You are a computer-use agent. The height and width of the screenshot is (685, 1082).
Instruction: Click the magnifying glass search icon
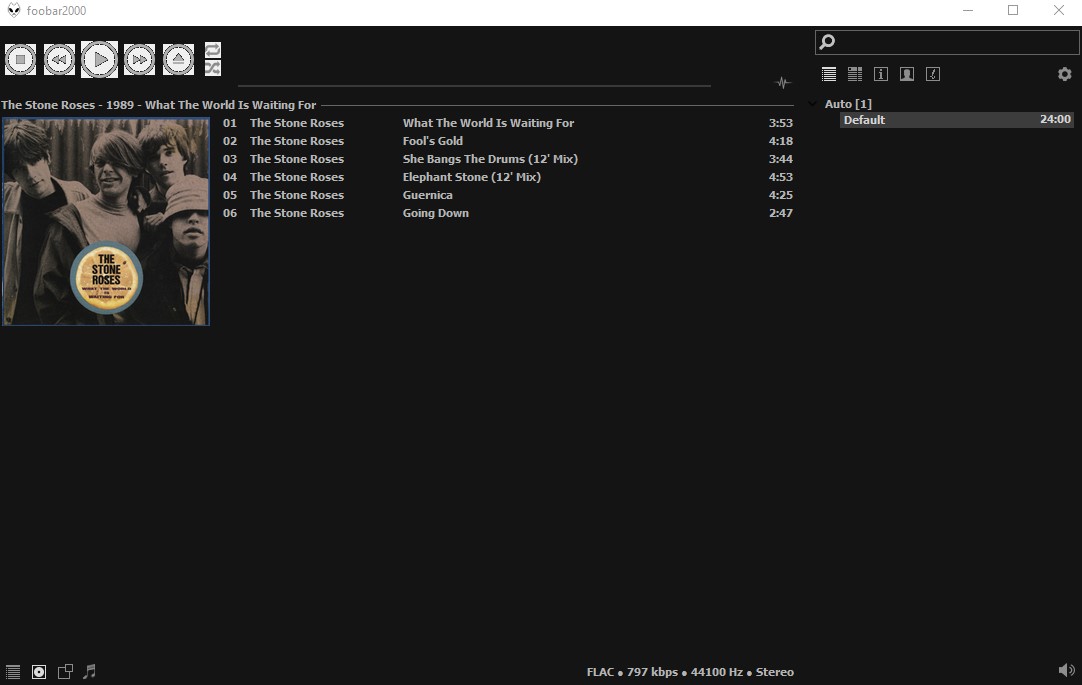pyautogui.click(x=827, y=42)
